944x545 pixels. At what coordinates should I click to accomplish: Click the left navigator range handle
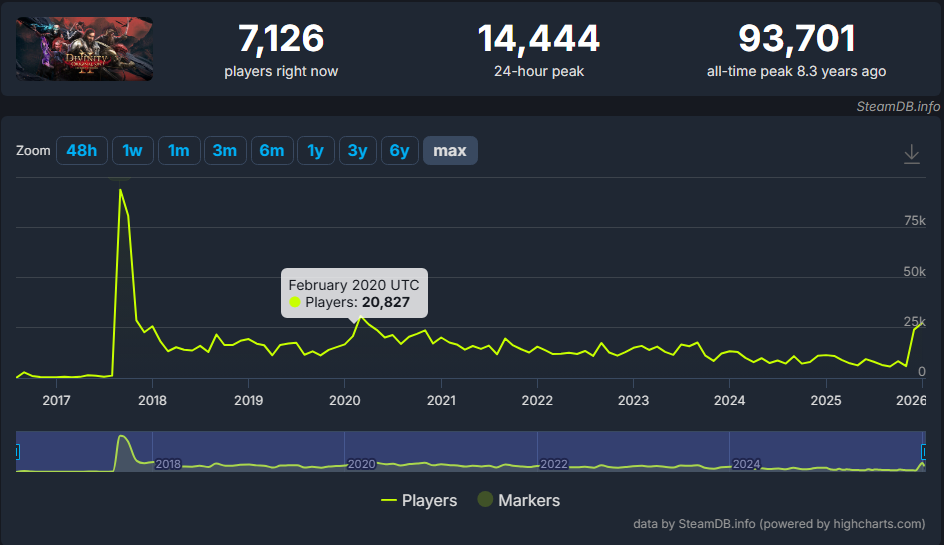coord(17,452)
